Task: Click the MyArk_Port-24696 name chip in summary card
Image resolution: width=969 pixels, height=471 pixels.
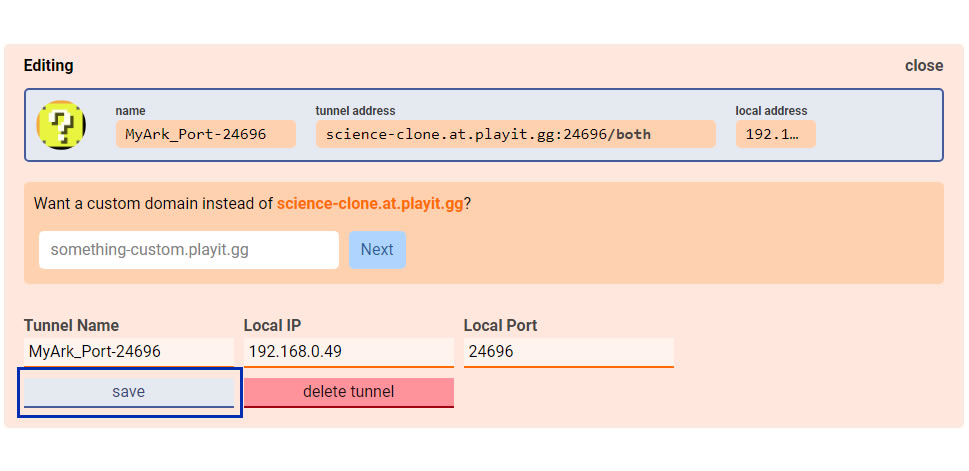Action: click(x=205, y=134)
